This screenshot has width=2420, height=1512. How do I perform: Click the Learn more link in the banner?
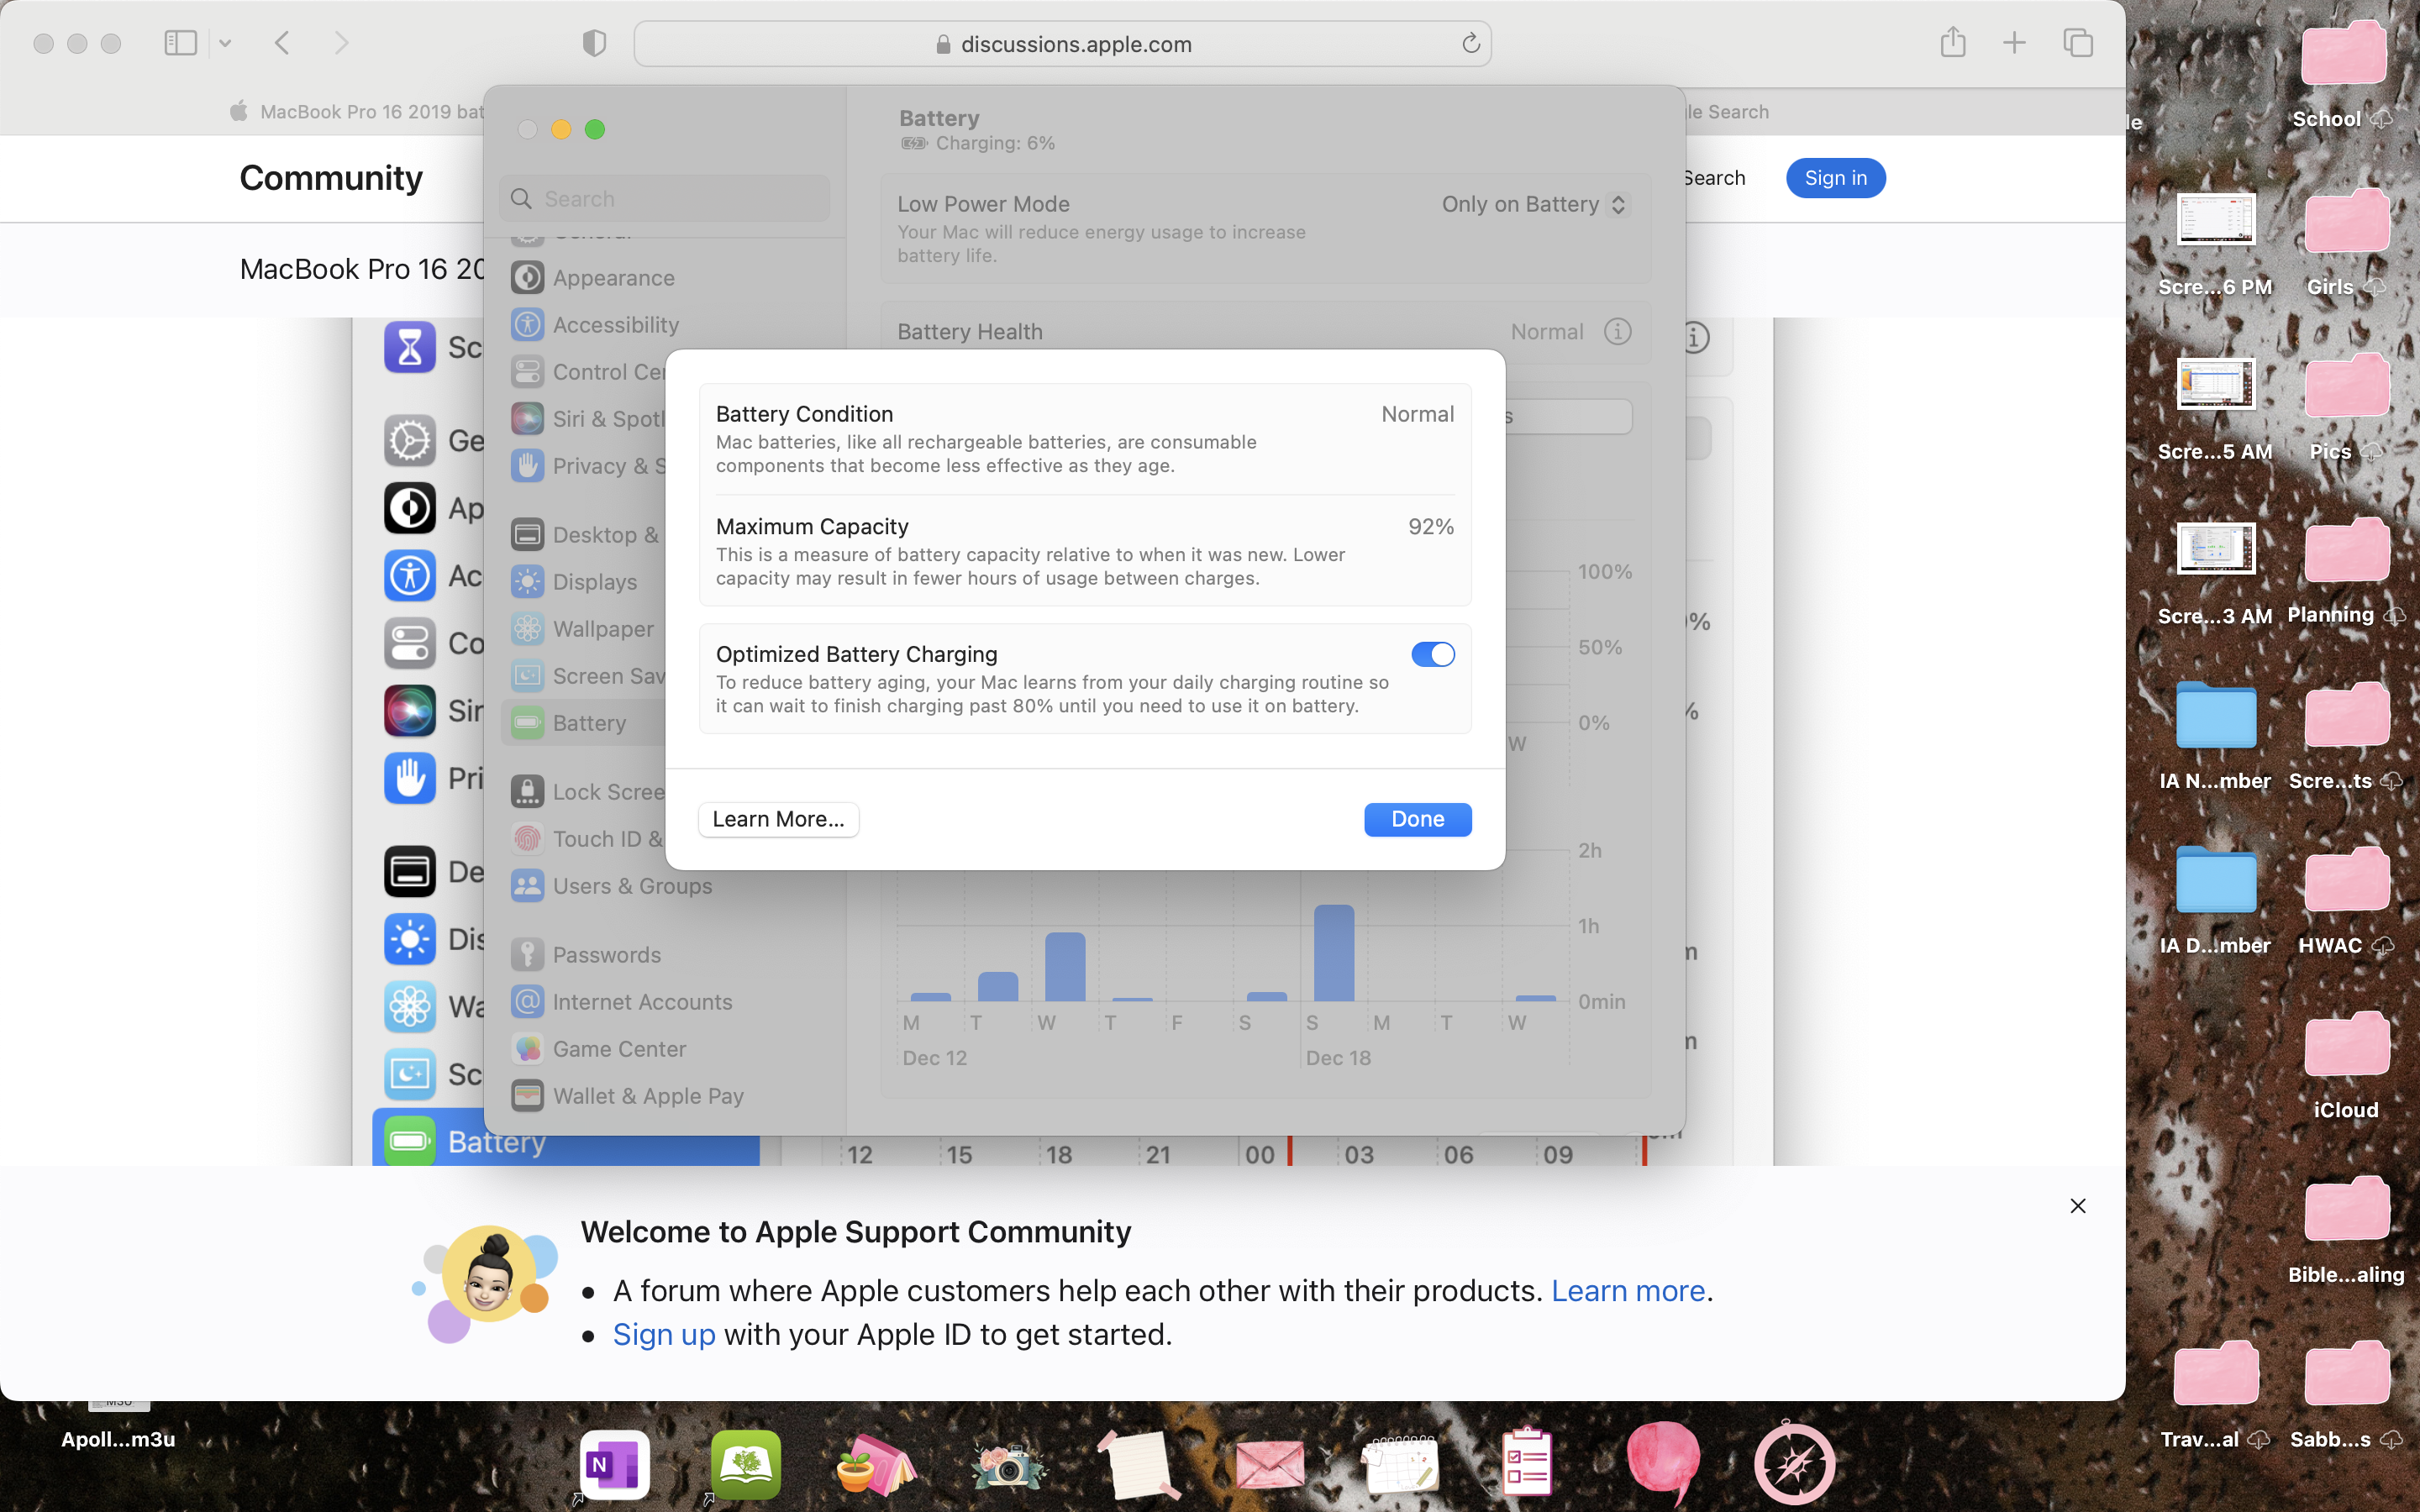click(x=1627, y=1291)
